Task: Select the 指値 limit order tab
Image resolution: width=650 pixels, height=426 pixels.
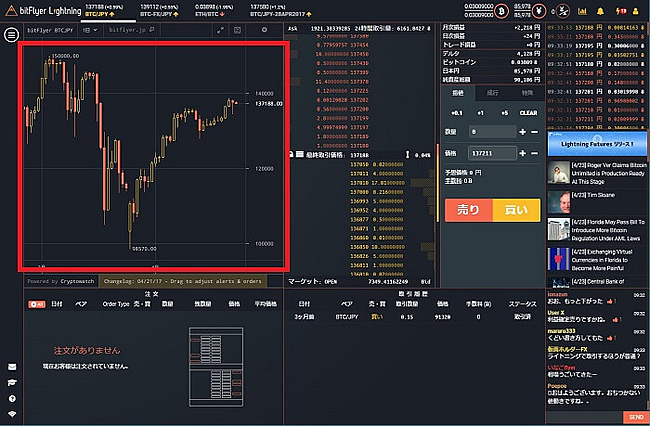Action: click(458, 93)
